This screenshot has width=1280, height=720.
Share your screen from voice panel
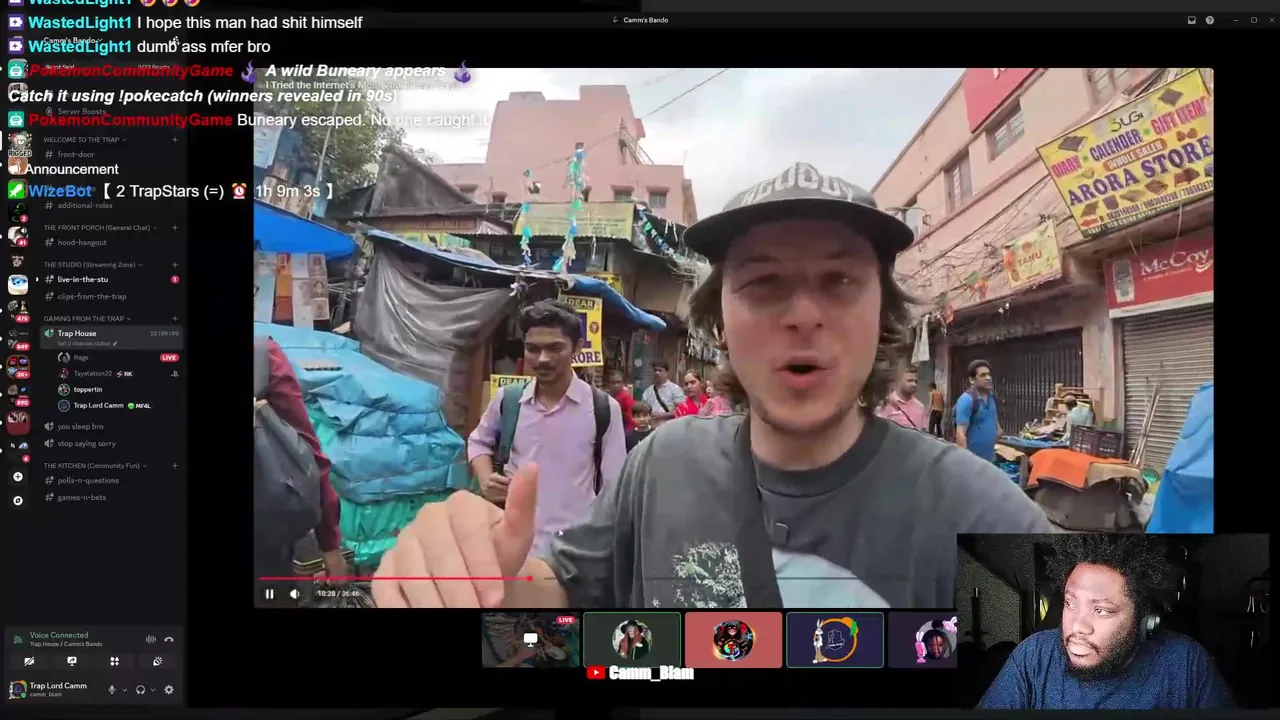click(x=72, y=661)
